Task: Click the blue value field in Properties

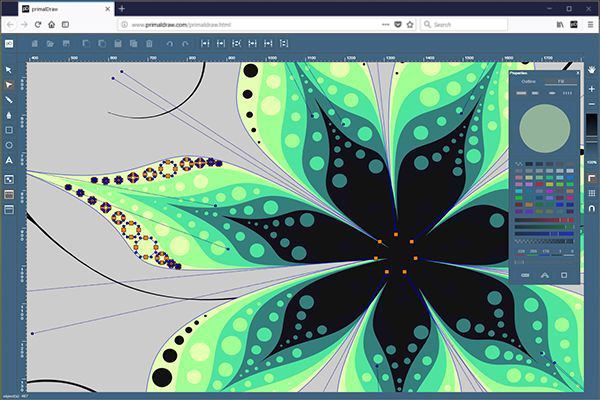Action: [546, 251]
